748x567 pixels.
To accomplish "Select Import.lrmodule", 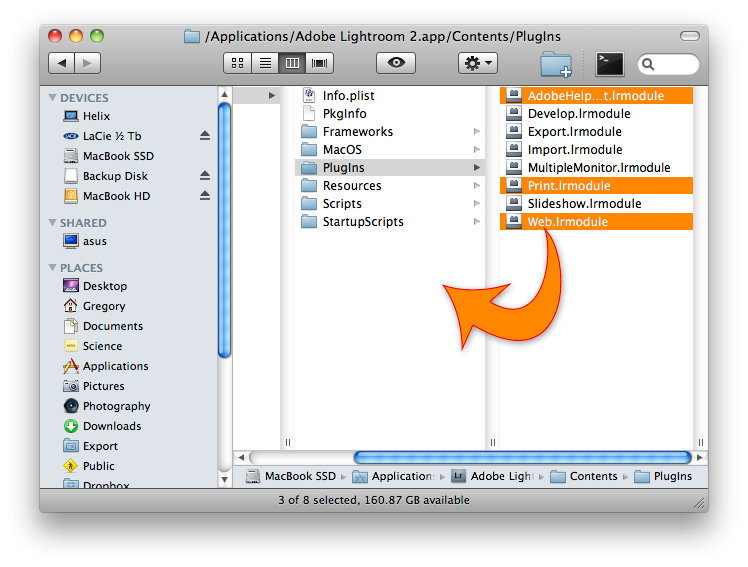I will pyautogui.click(x=596, y=150).
